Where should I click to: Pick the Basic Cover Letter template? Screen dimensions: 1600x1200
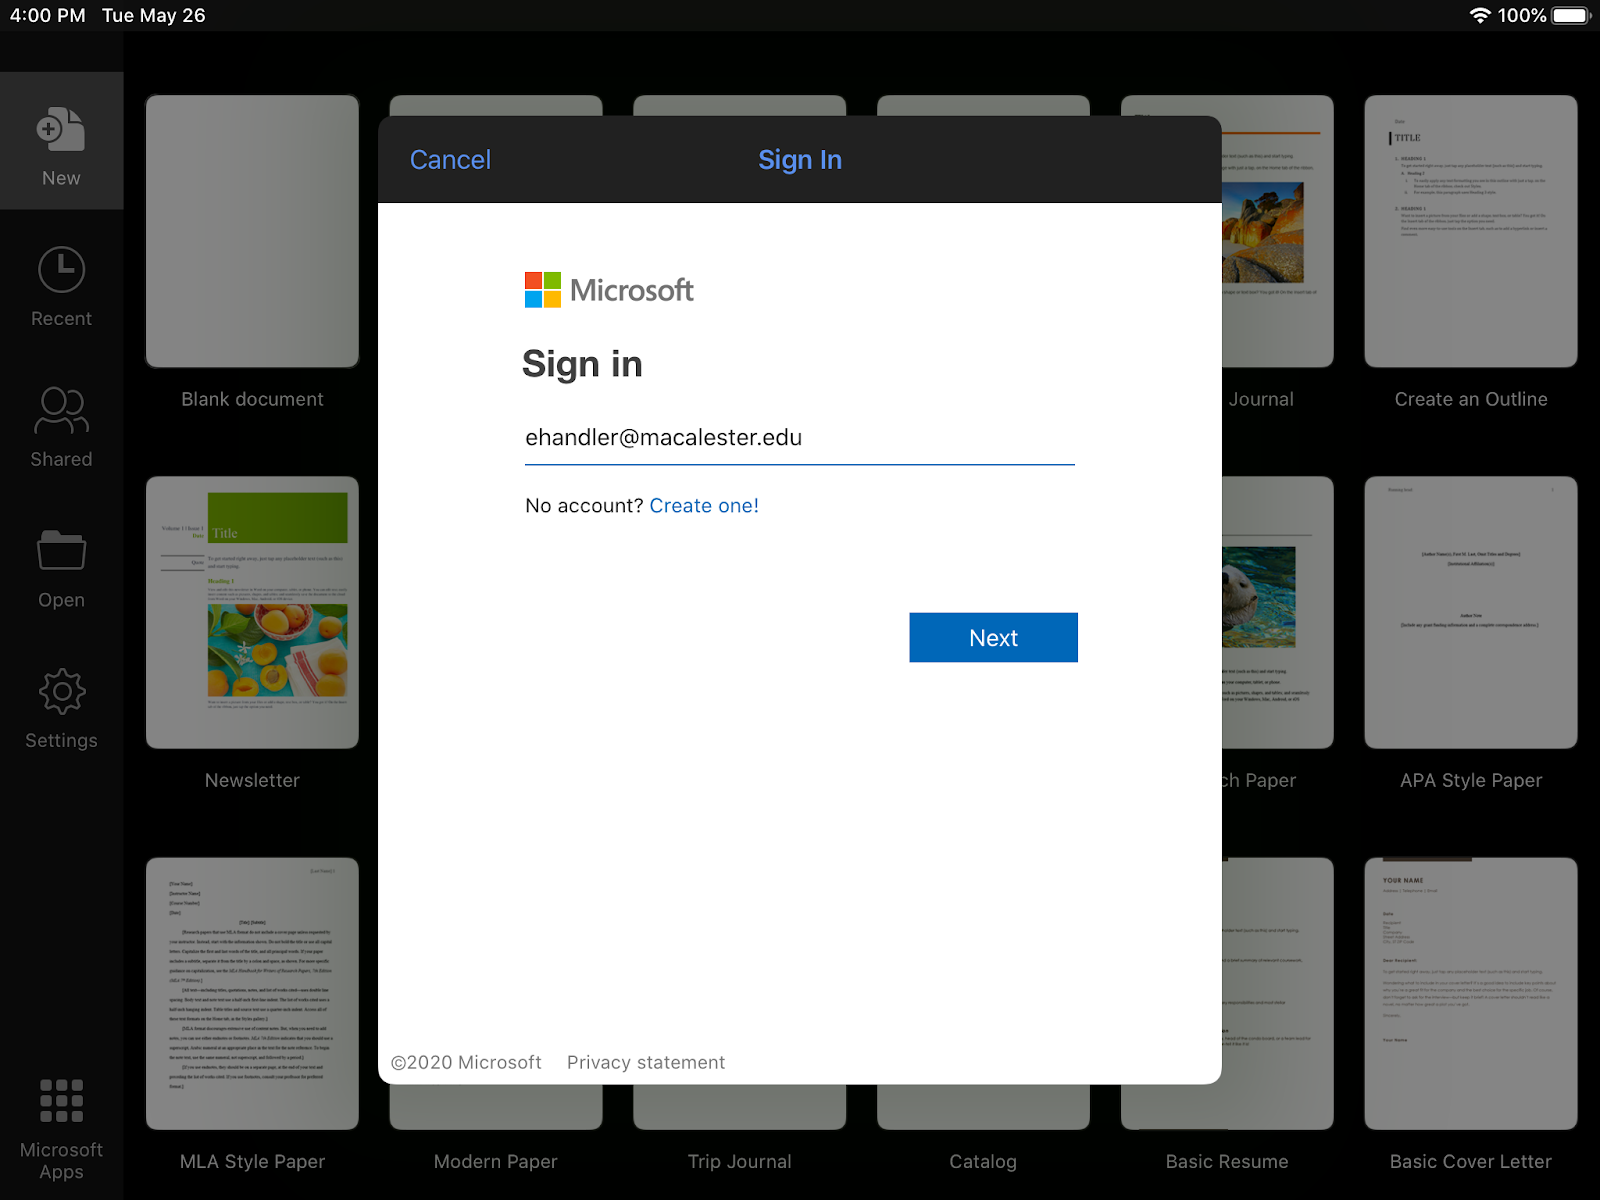(x=1471, y=993)
